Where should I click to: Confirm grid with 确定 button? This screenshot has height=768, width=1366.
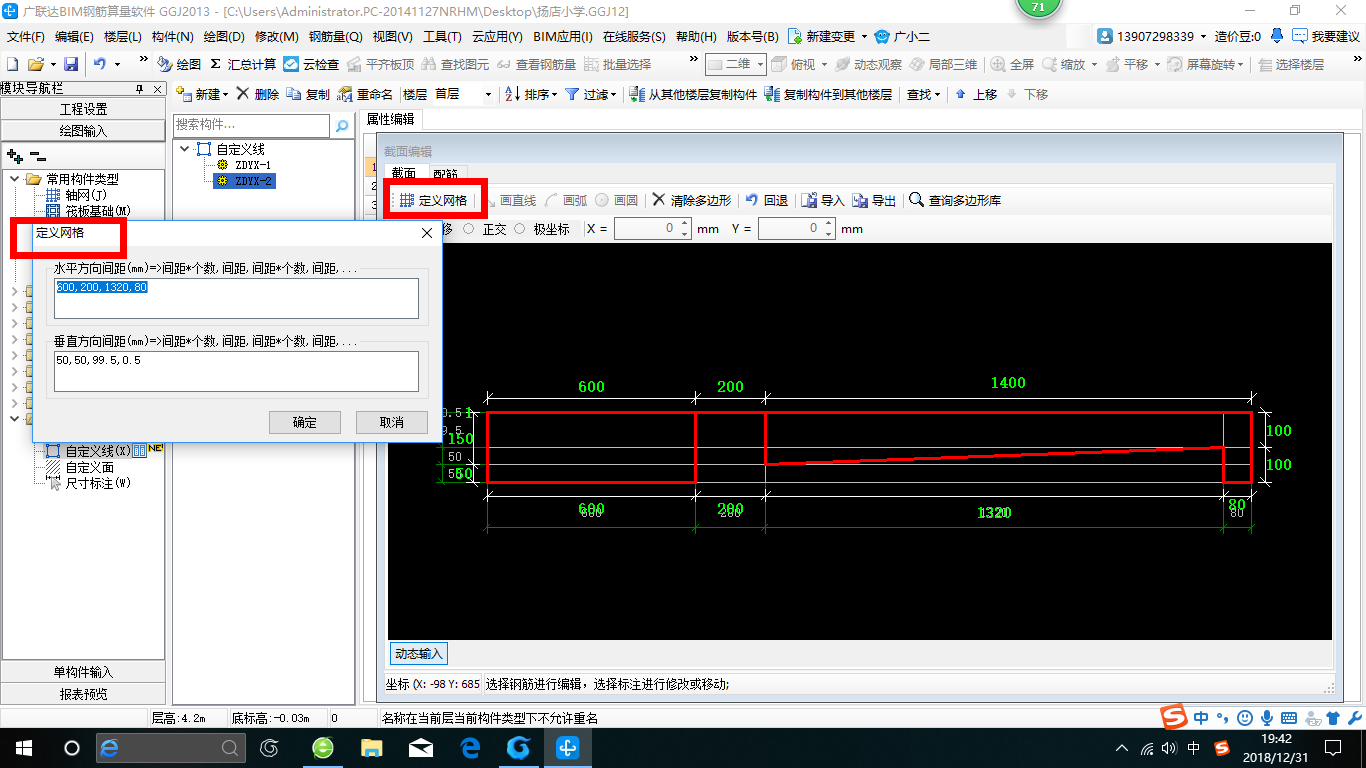pos(305,422)
